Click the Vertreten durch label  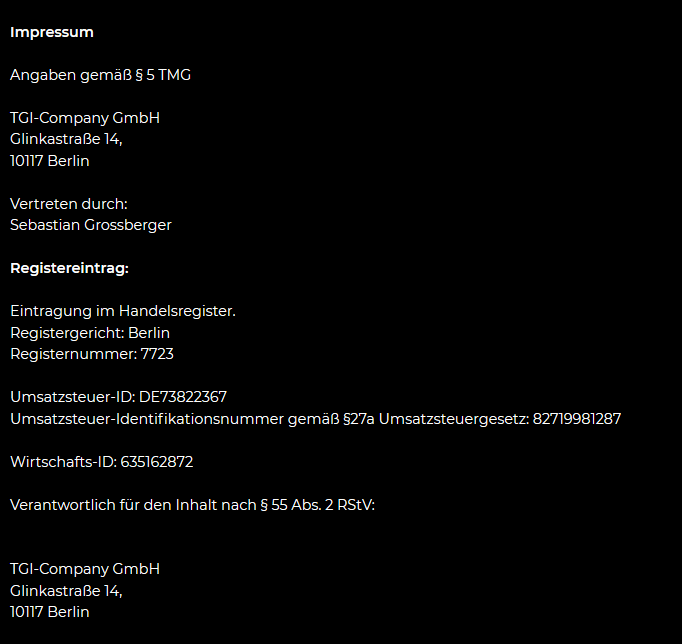pyautogui.click(x=69, y=204)
